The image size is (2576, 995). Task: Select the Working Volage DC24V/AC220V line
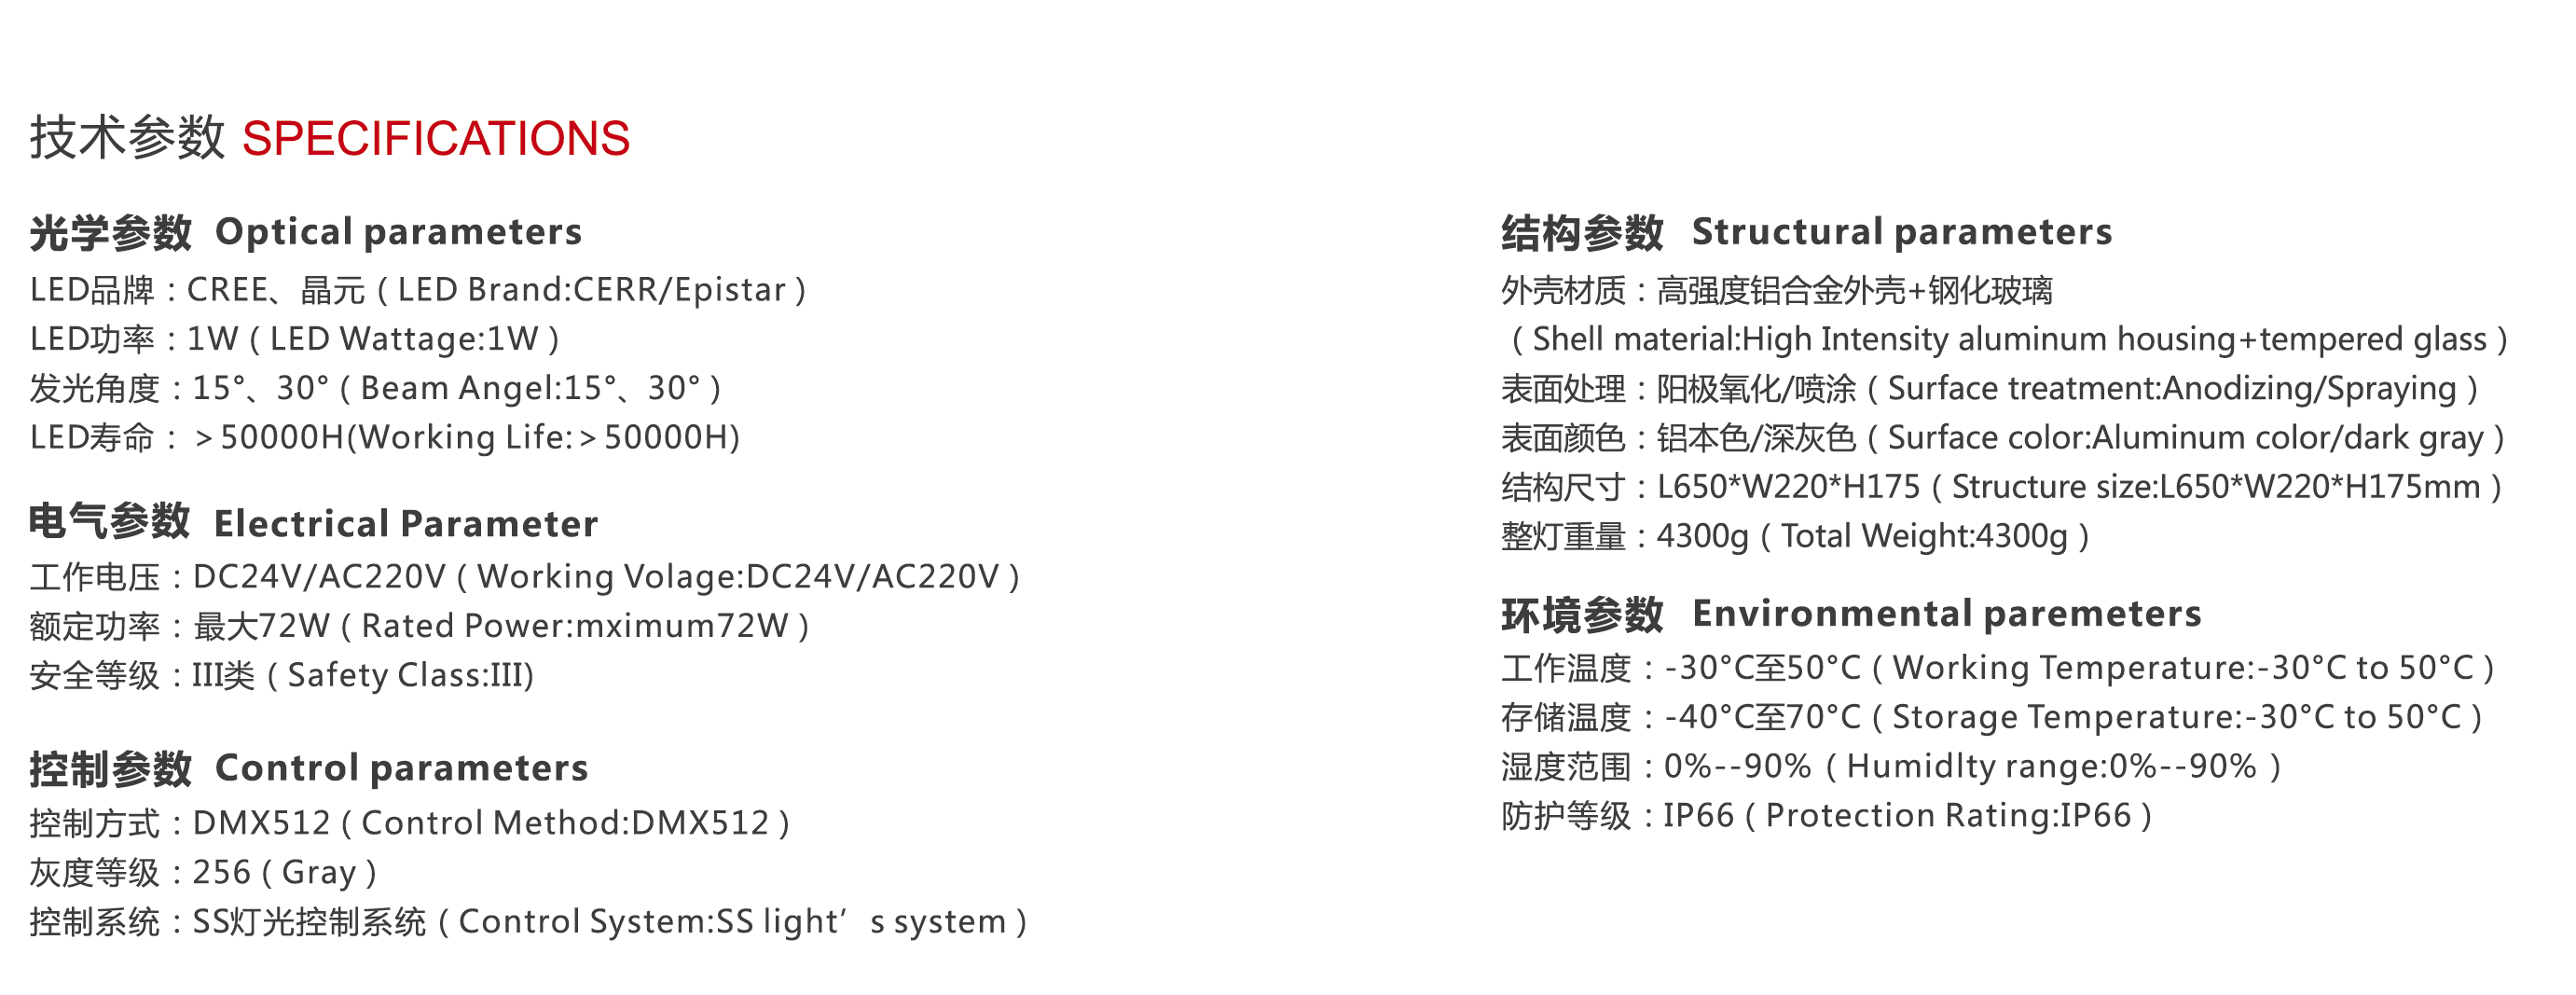coord(524,577)
